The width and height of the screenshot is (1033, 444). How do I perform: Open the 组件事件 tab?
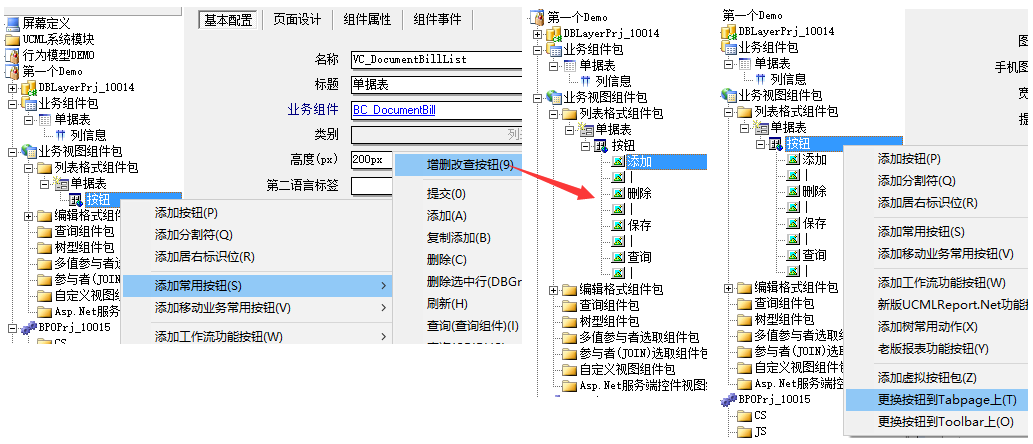(x=437, y=20)
